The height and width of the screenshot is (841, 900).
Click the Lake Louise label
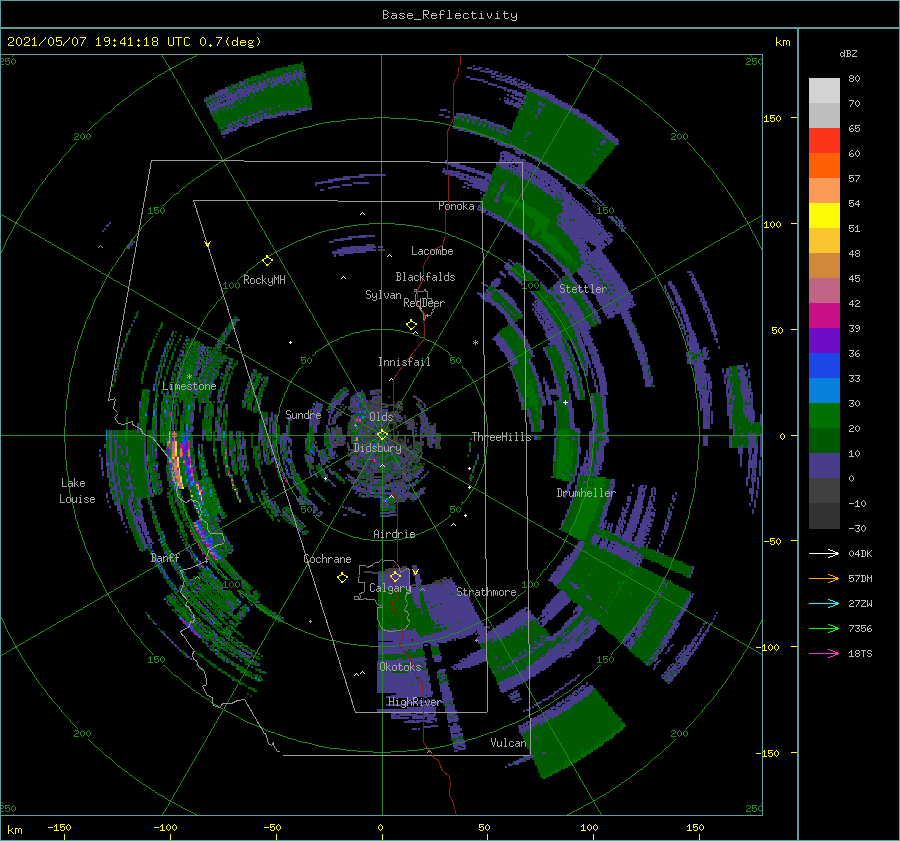(x=77, y=491)
